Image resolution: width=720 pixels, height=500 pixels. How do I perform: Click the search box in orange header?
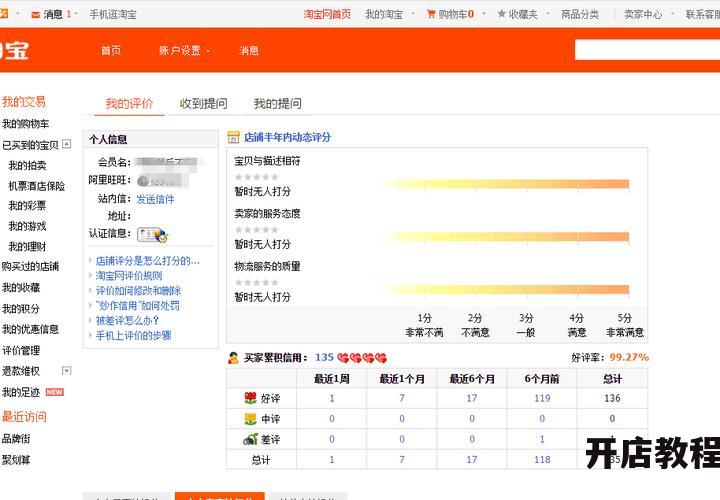[647, 50]
